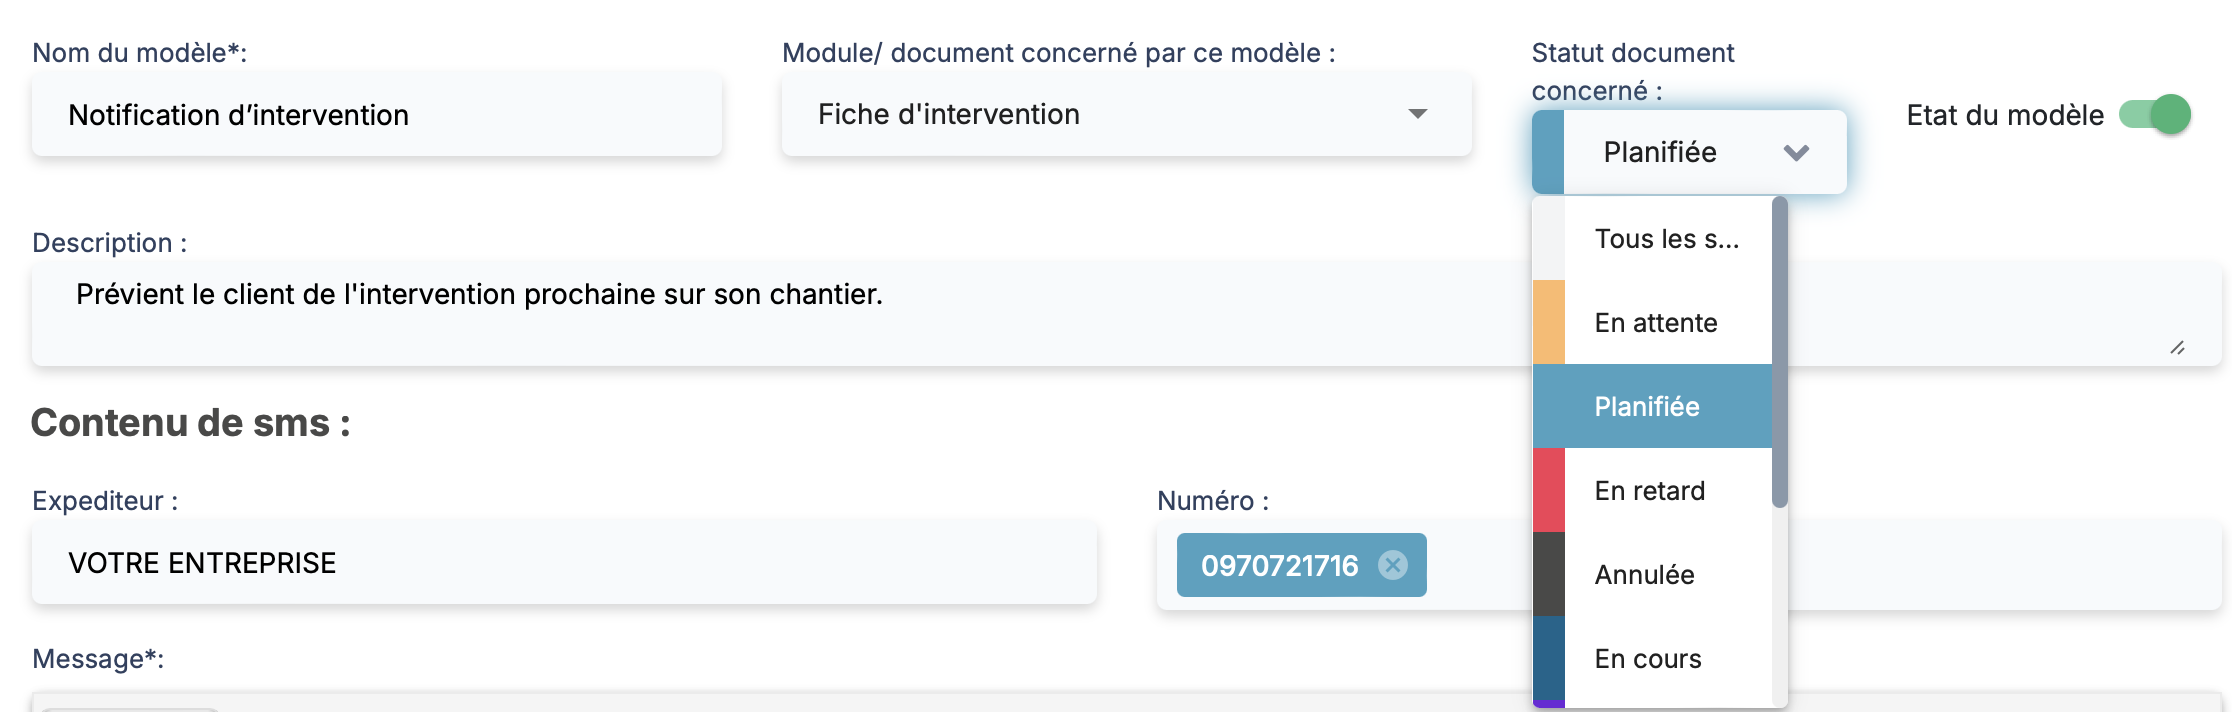Choose the "Annulée" status option

(x=1644, y=575)
